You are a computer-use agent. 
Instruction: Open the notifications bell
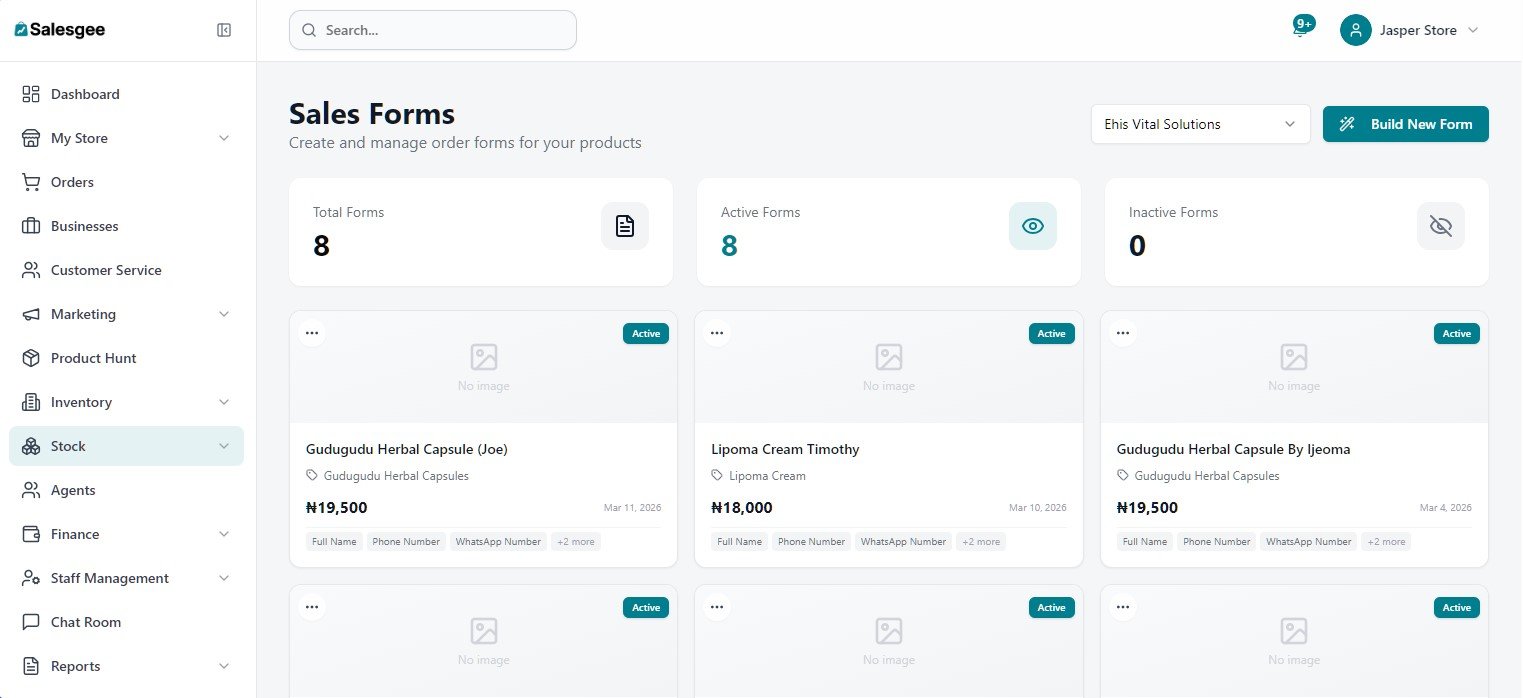click(1300, 30)
